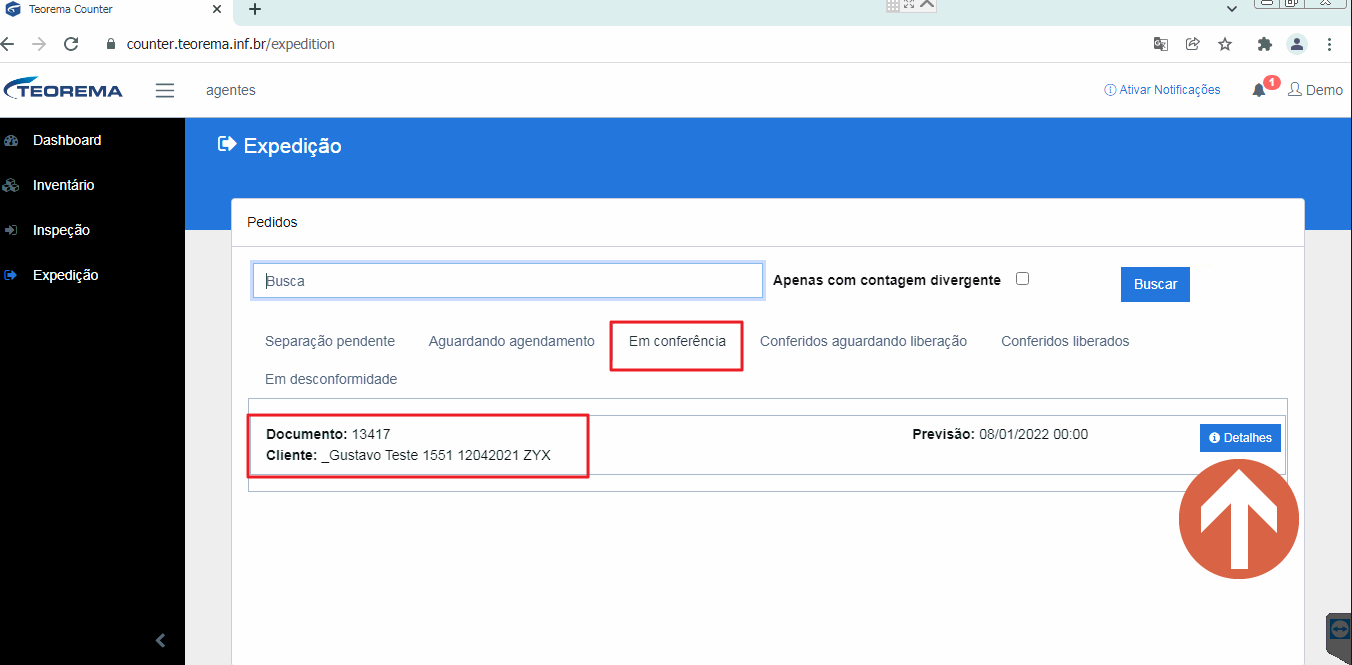The image size is (1352, 665).
Task: Switch to the Separação pendente tab
Action: [x=330, y=341]
